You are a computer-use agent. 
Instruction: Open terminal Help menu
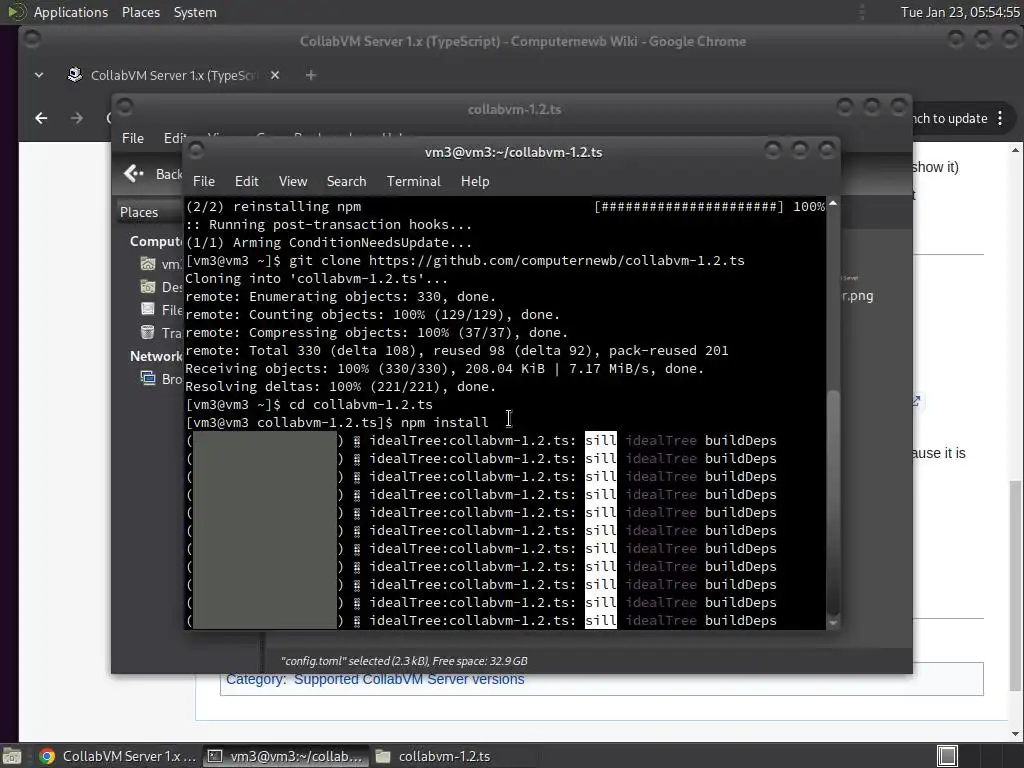pyautogui.click(x=475, y=181)
